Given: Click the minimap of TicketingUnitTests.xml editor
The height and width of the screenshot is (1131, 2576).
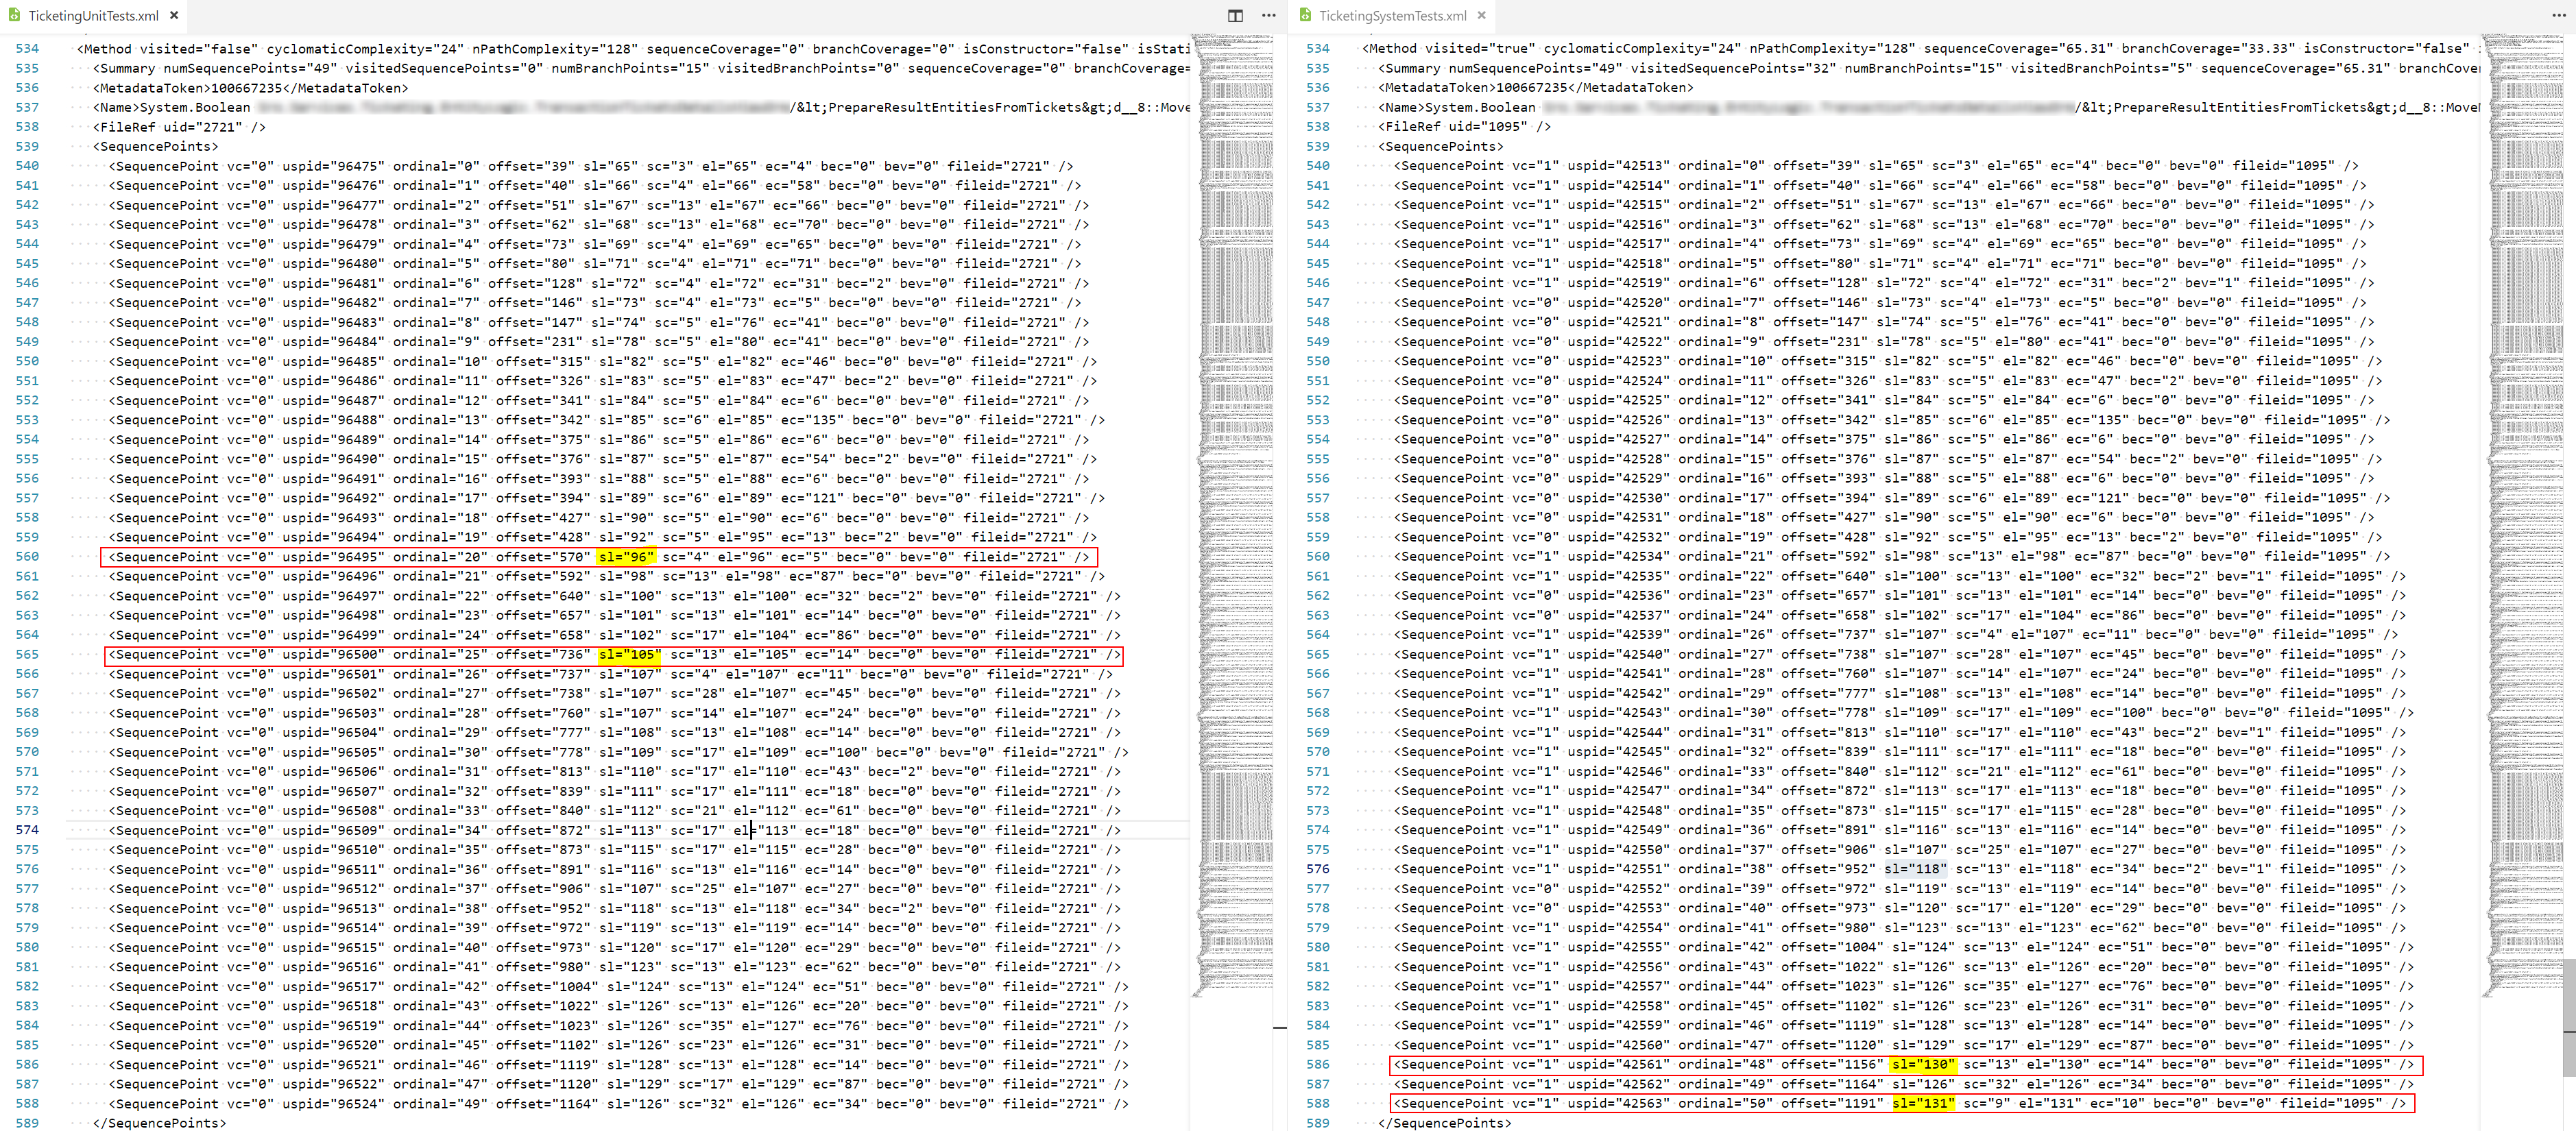Looking at the screenshot, I should pos(1231,515).
